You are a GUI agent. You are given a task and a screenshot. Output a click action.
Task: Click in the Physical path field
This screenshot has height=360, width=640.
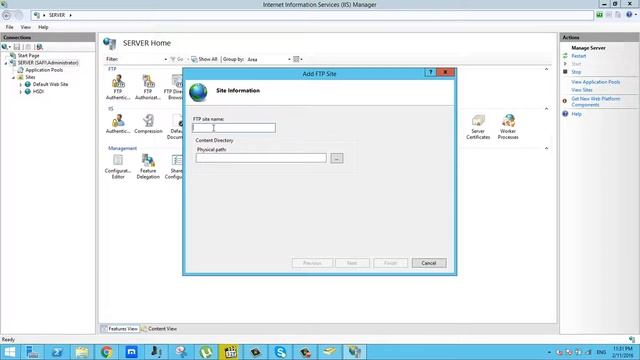click(x=261, y=158)
